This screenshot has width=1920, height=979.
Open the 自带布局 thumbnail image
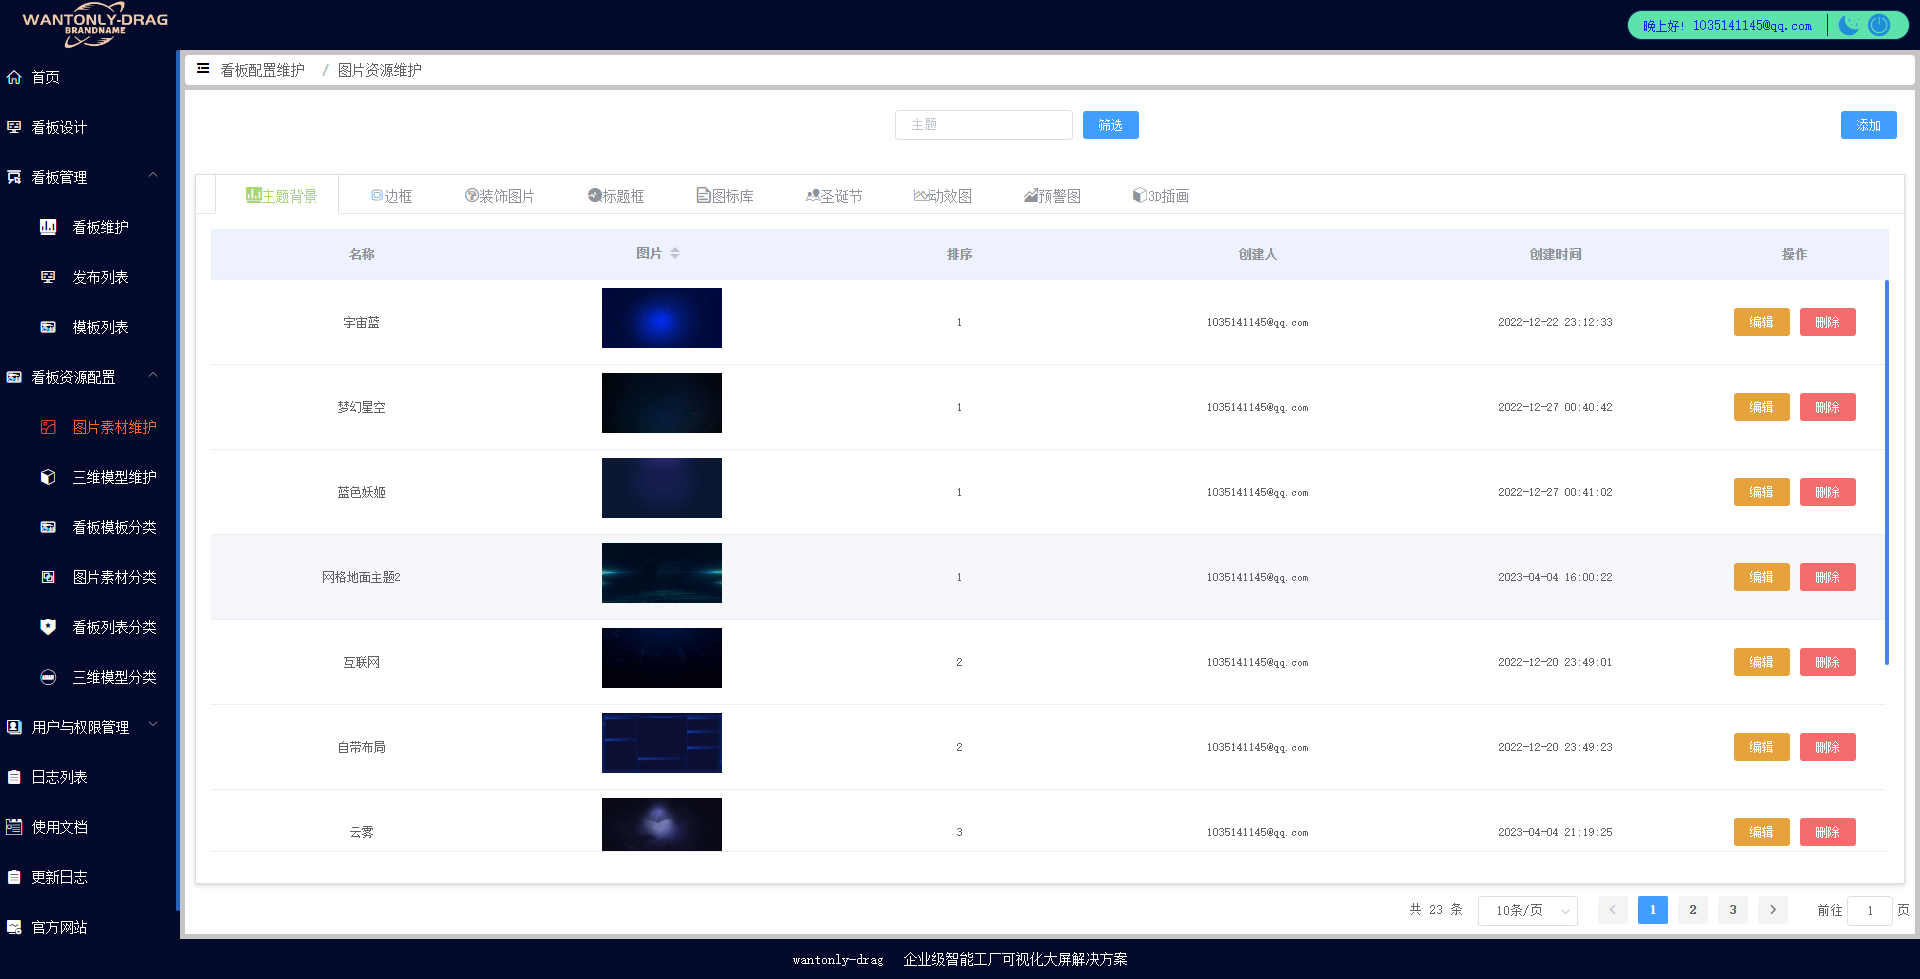[x=661, y=743]
